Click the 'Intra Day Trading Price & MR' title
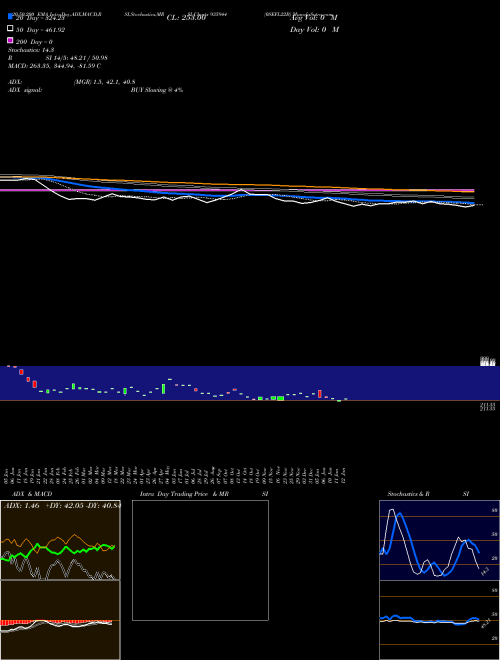Screen dimensions: 500x660 pos(184,494)
